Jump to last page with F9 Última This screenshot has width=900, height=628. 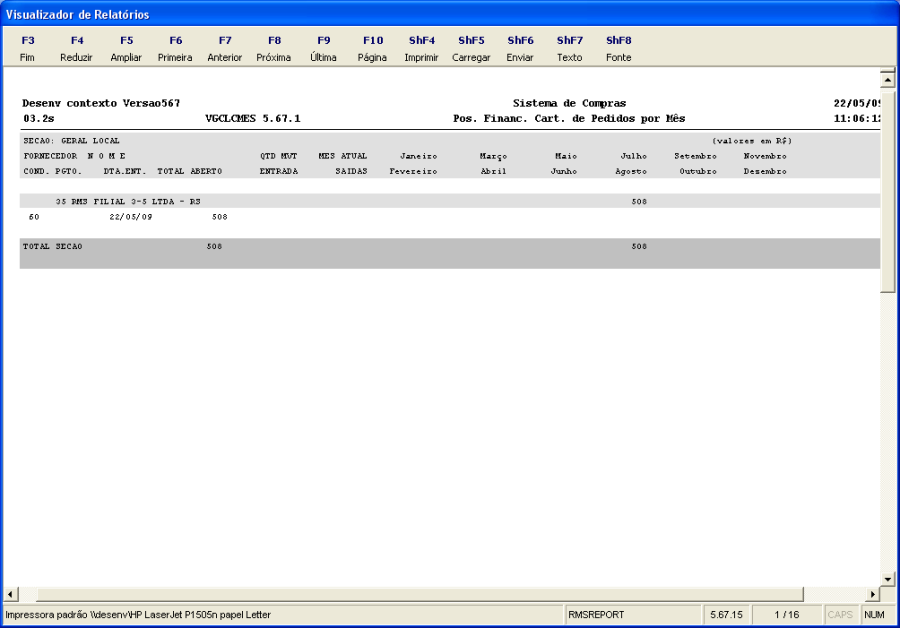[323, 49]
